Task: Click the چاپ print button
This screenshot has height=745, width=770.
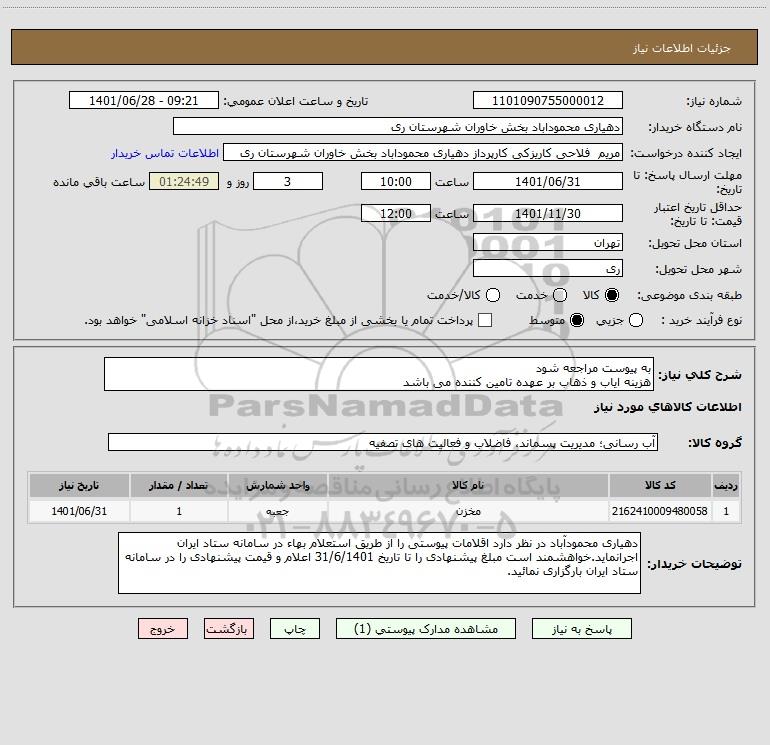Action: 295,629
